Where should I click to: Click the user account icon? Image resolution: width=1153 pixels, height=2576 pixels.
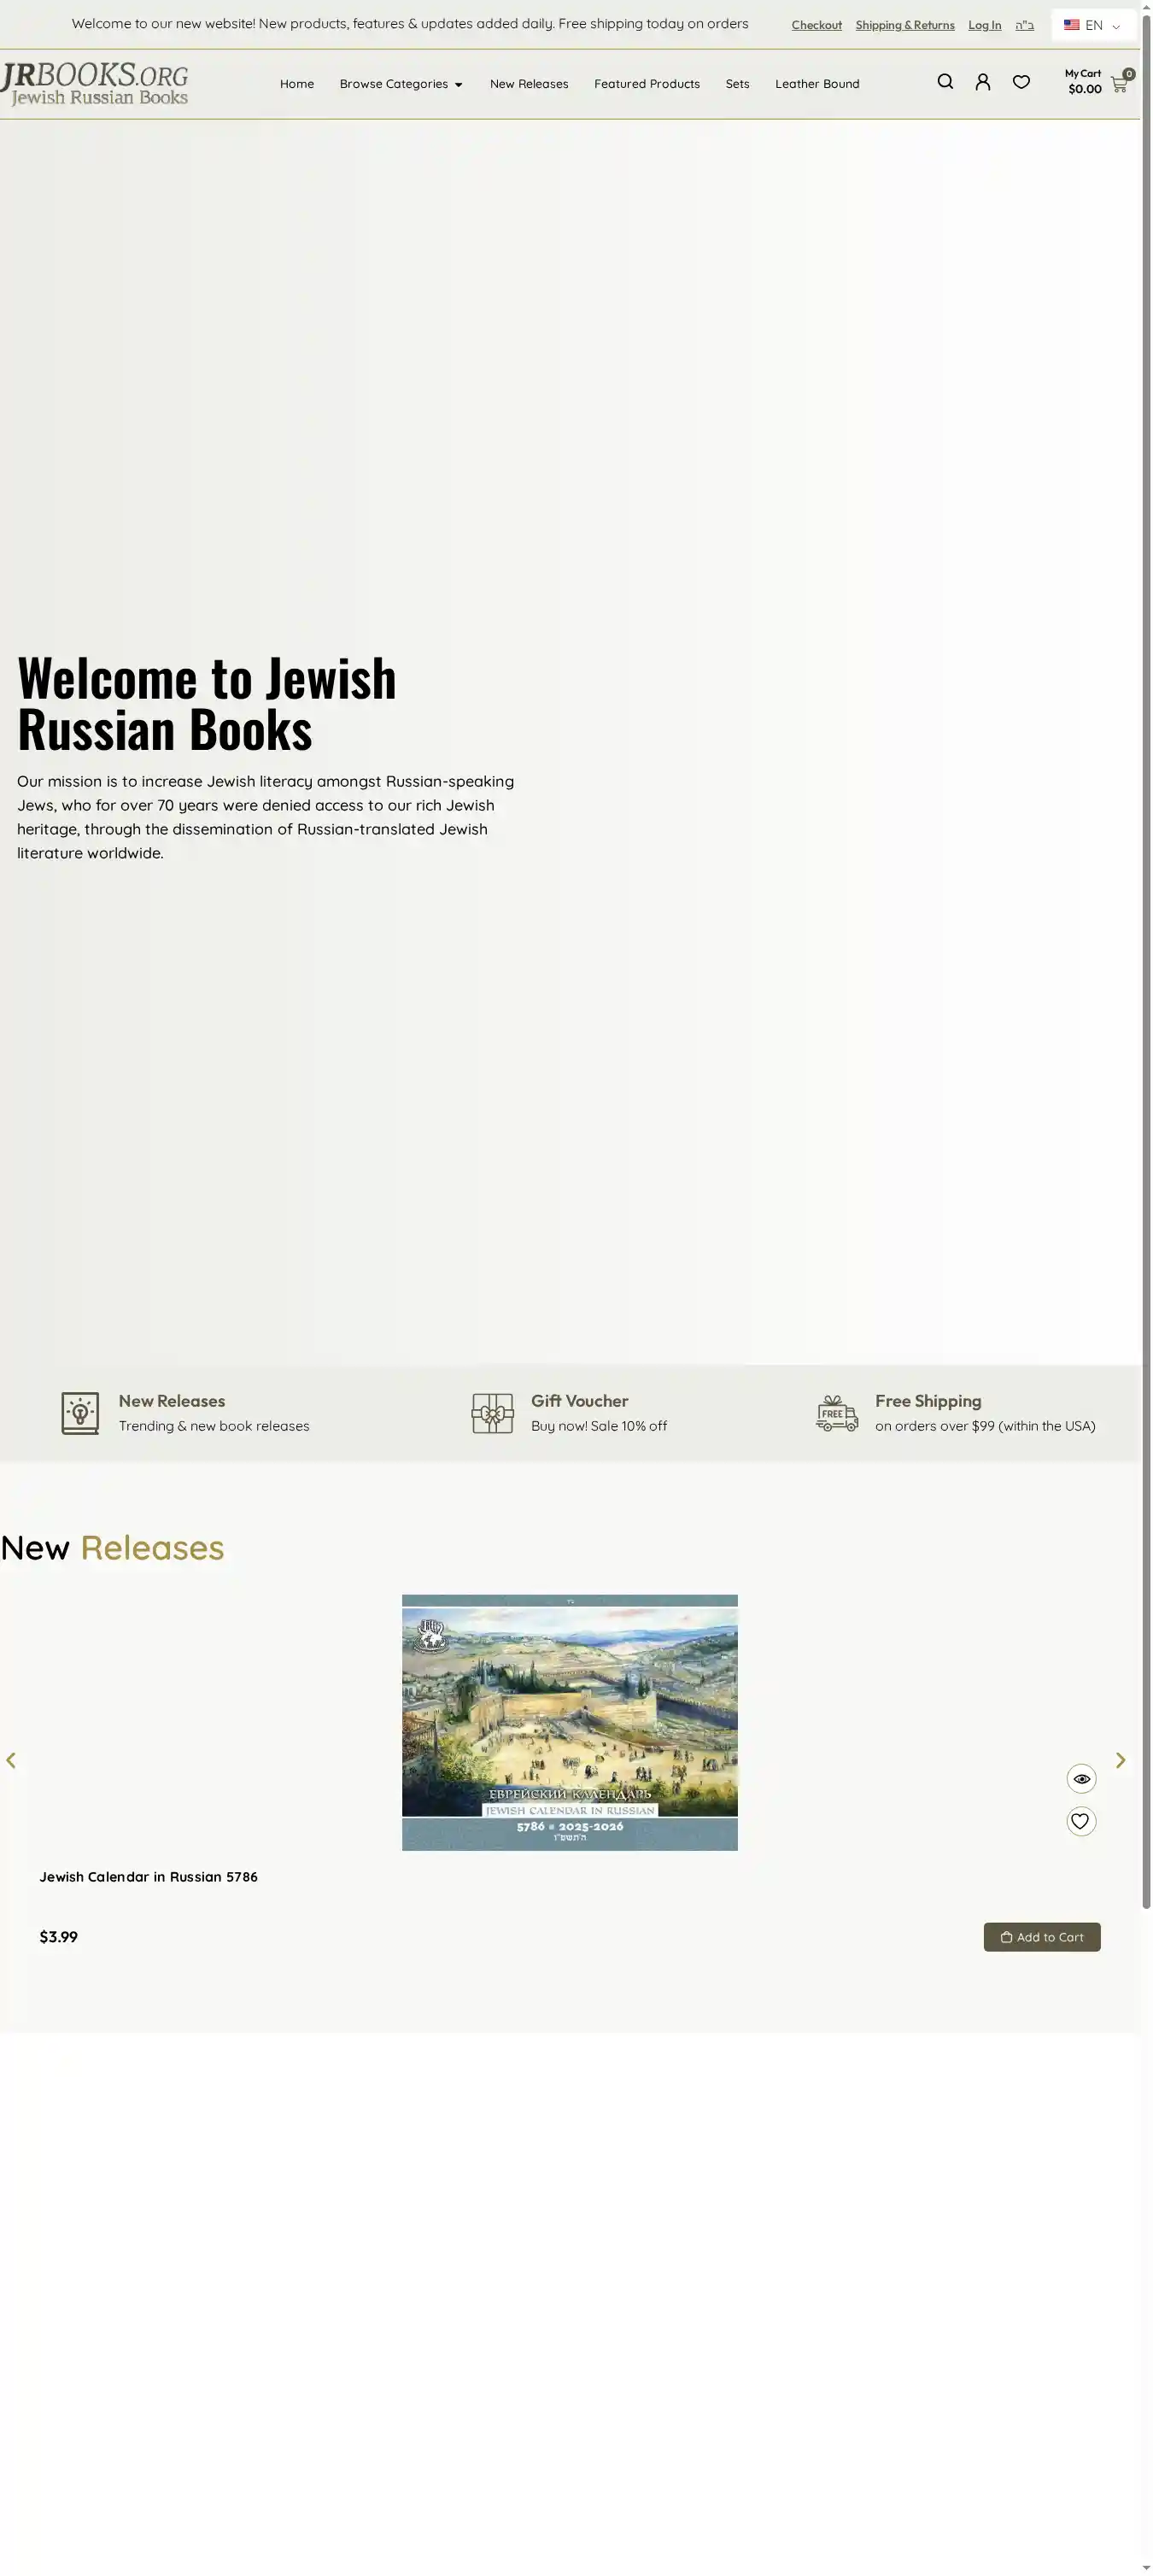(982, 82)
